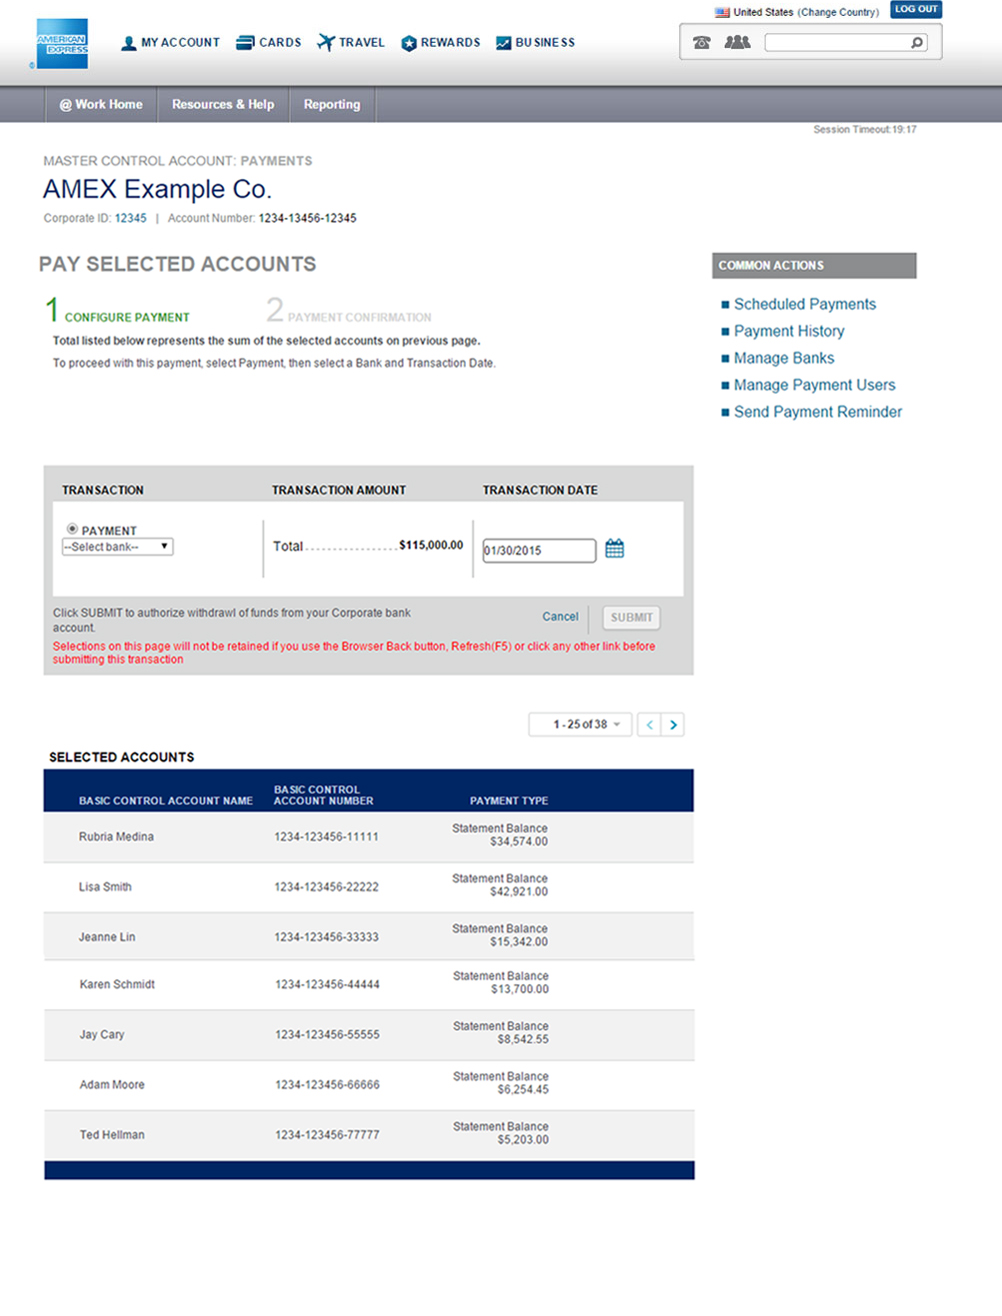Click the American Express logo
Viewport: 1002px width, 1316px height.
click(62, 43)
